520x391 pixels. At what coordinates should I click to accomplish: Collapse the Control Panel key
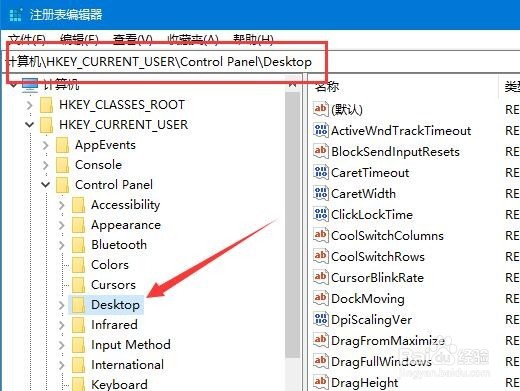[46, 185]
